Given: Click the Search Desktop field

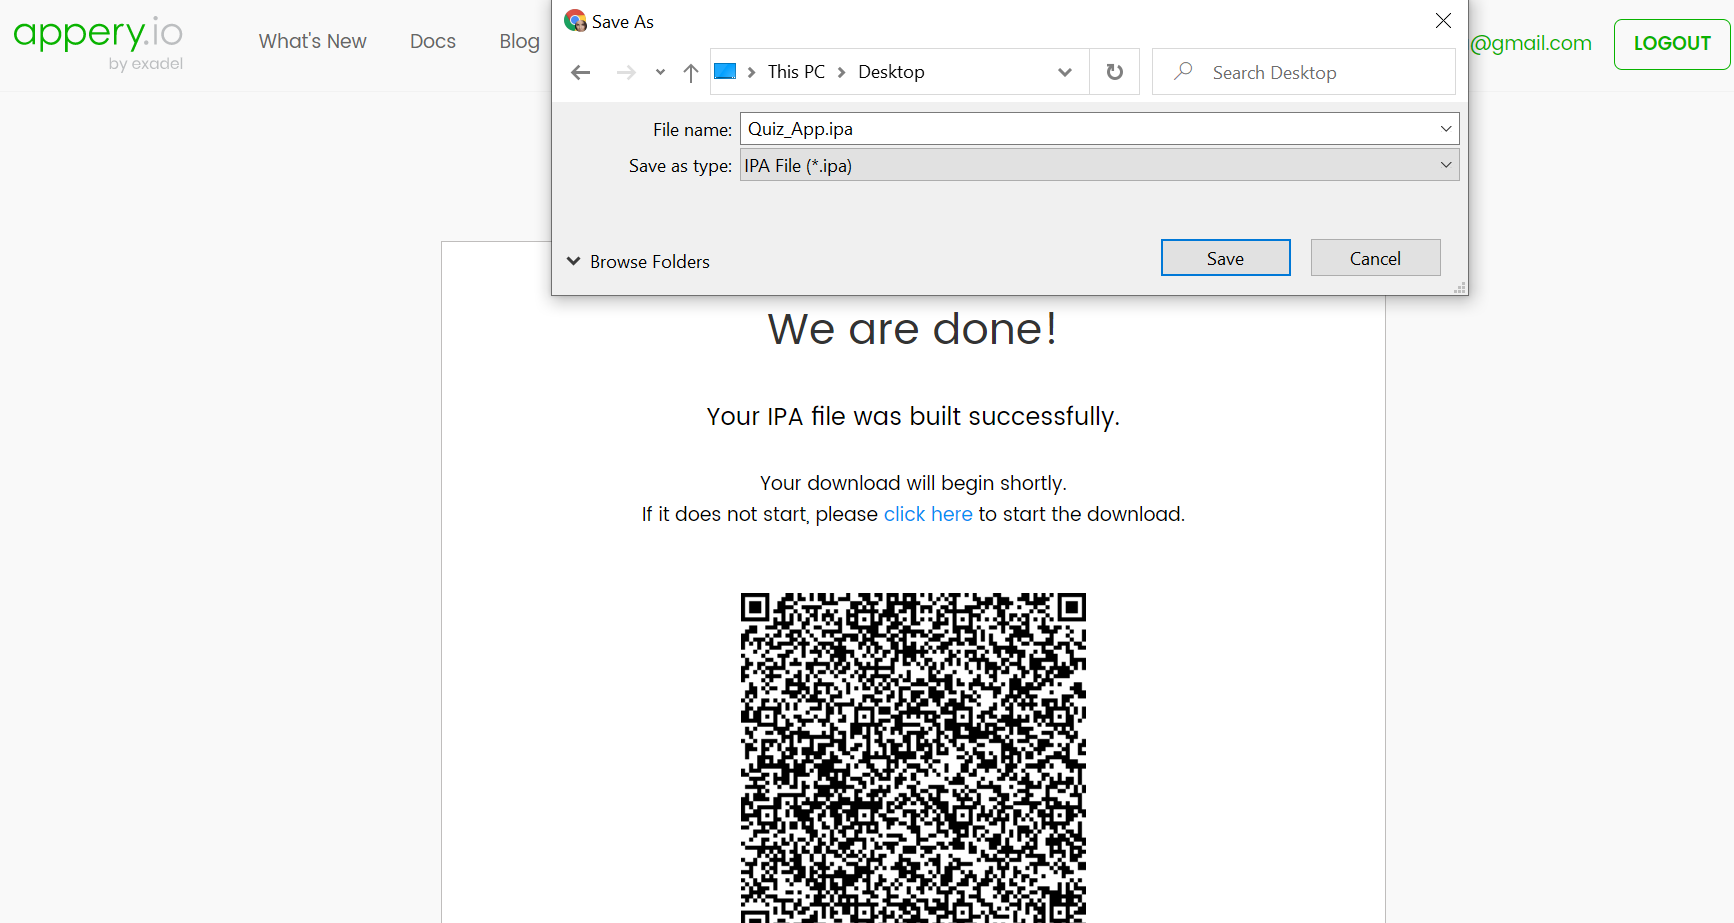Looking at the screenshot, I should (1304, 72).
